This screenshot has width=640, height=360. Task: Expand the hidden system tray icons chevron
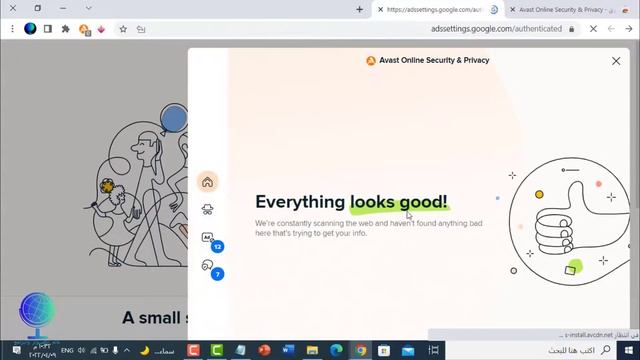point(127,350)
